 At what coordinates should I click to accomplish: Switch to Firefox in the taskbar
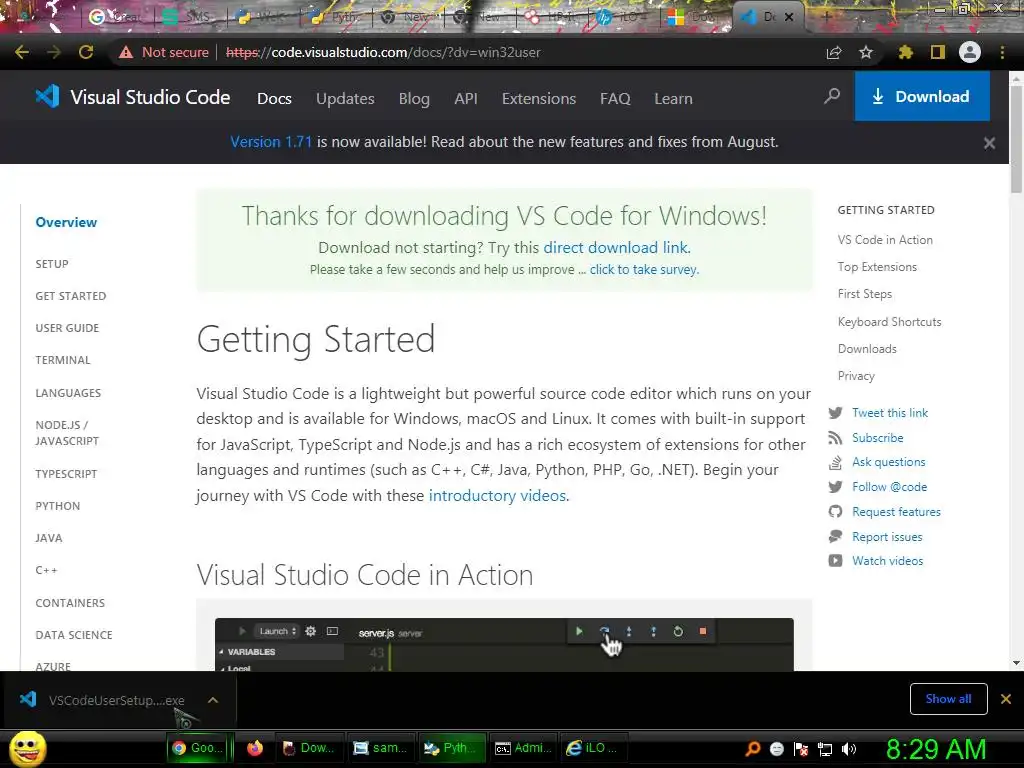click(x=255, y=748)
